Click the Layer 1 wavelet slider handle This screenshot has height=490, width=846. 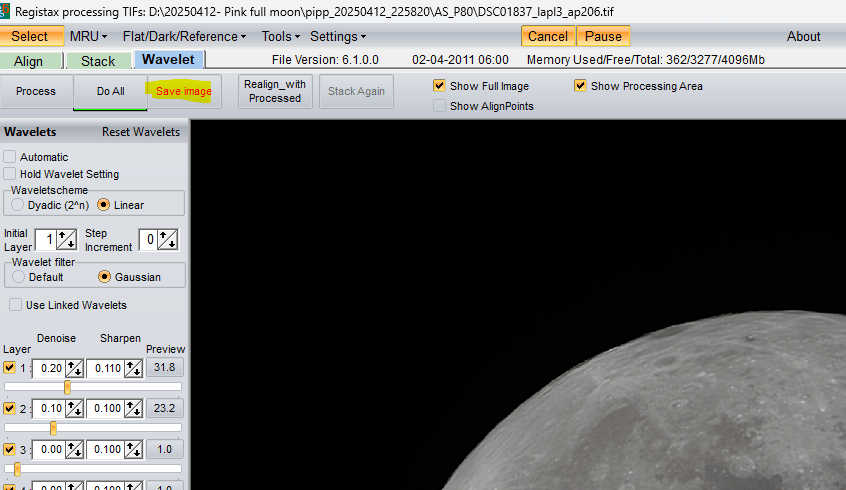click(67, 387)
